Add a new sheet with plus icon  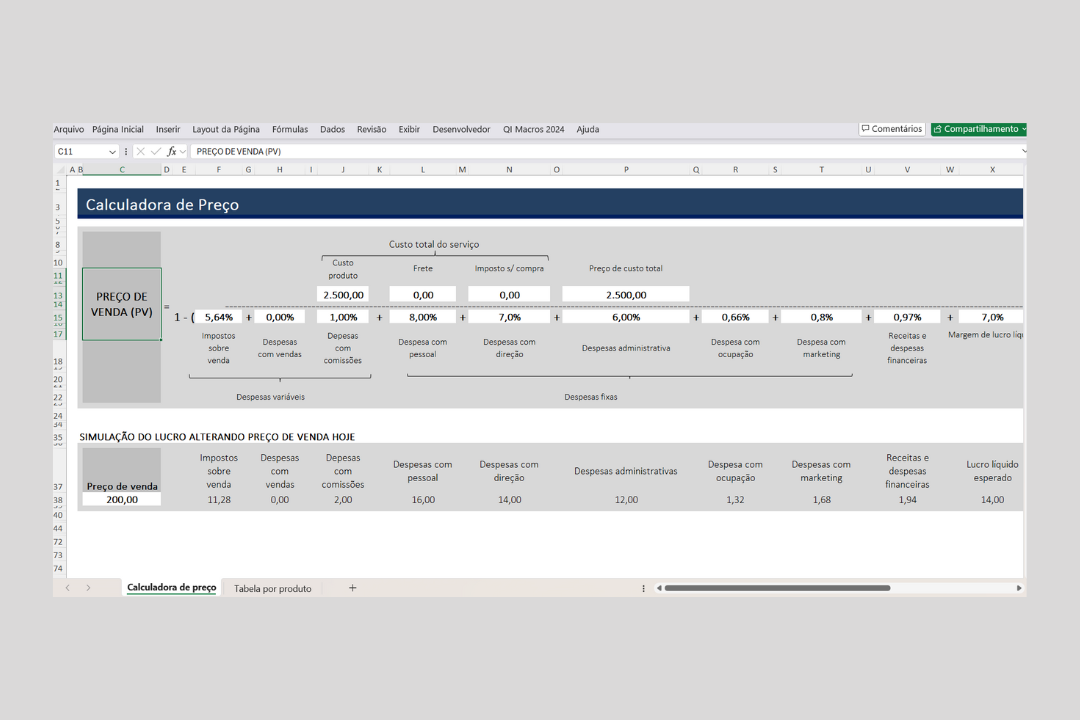(x=352, y=588)
